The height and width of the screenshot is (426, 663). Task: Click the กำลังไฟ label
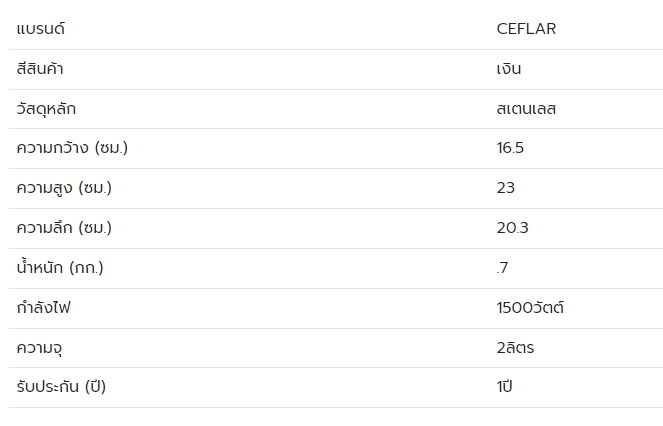click(44, 308)
